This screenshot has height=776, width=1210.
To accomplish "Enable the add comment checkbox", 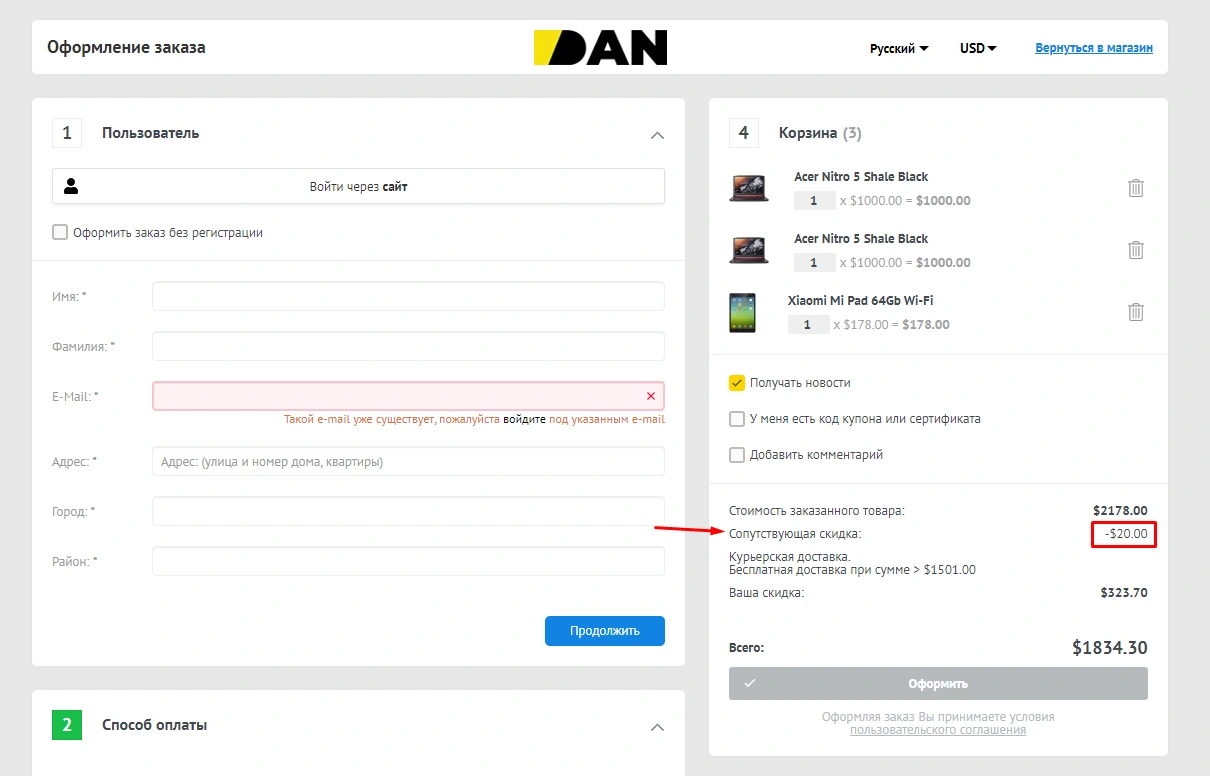I will click(737, 455).
